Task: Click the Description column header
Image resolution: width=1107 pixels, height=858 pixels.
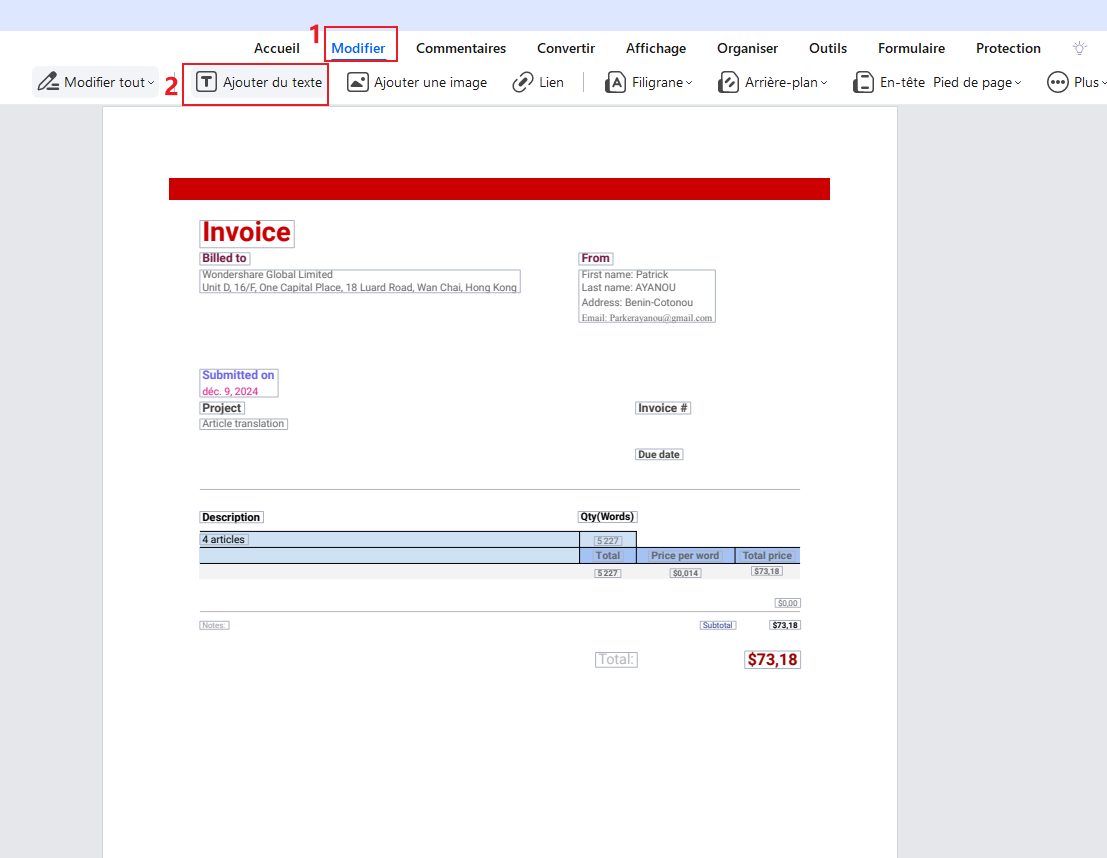Action: tap(231, 518)
